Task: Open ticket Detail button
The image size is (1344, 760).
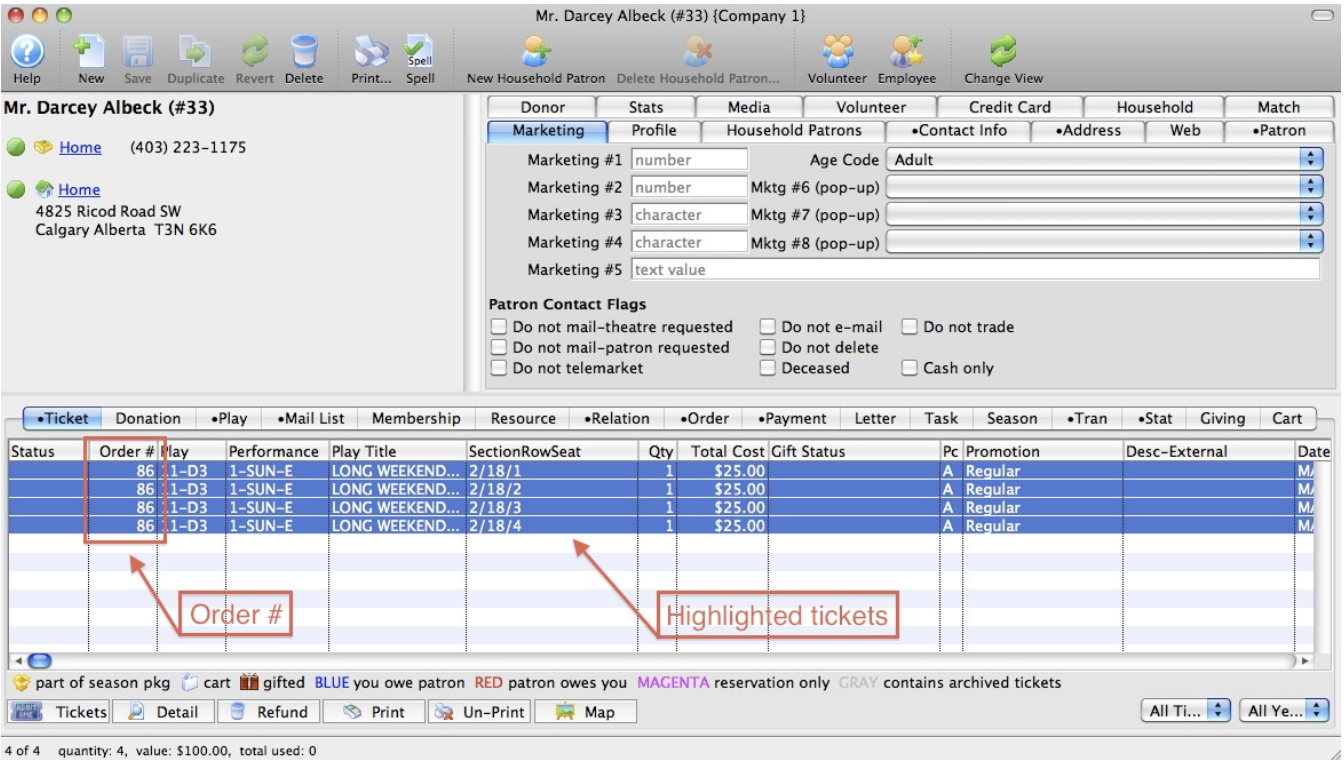Action: [164, 712]
